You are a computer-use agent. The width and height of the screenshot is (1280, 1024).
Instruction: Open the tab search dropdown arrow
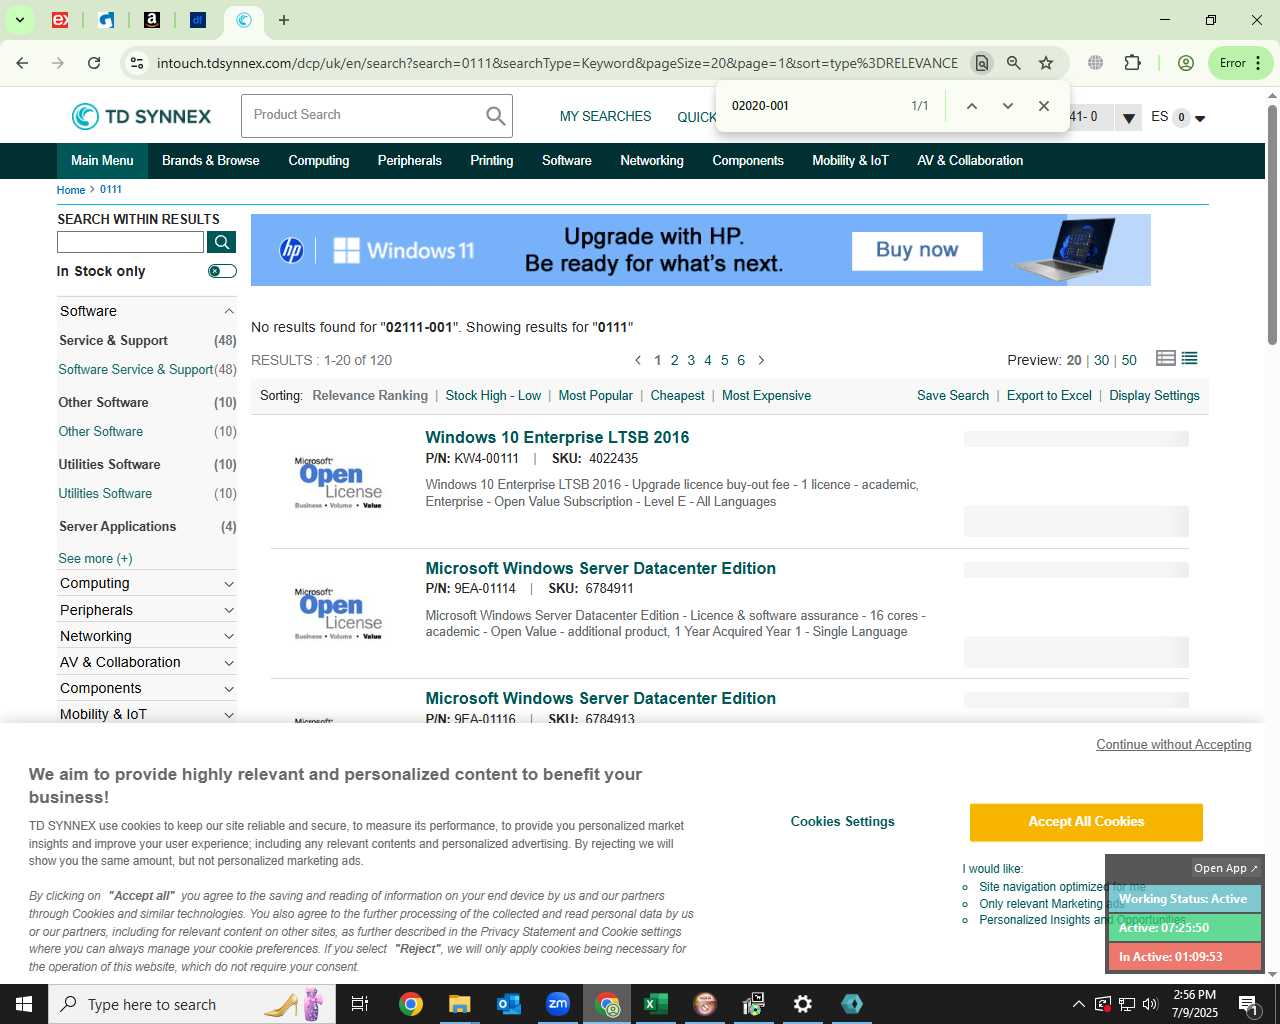coord(19,20)
